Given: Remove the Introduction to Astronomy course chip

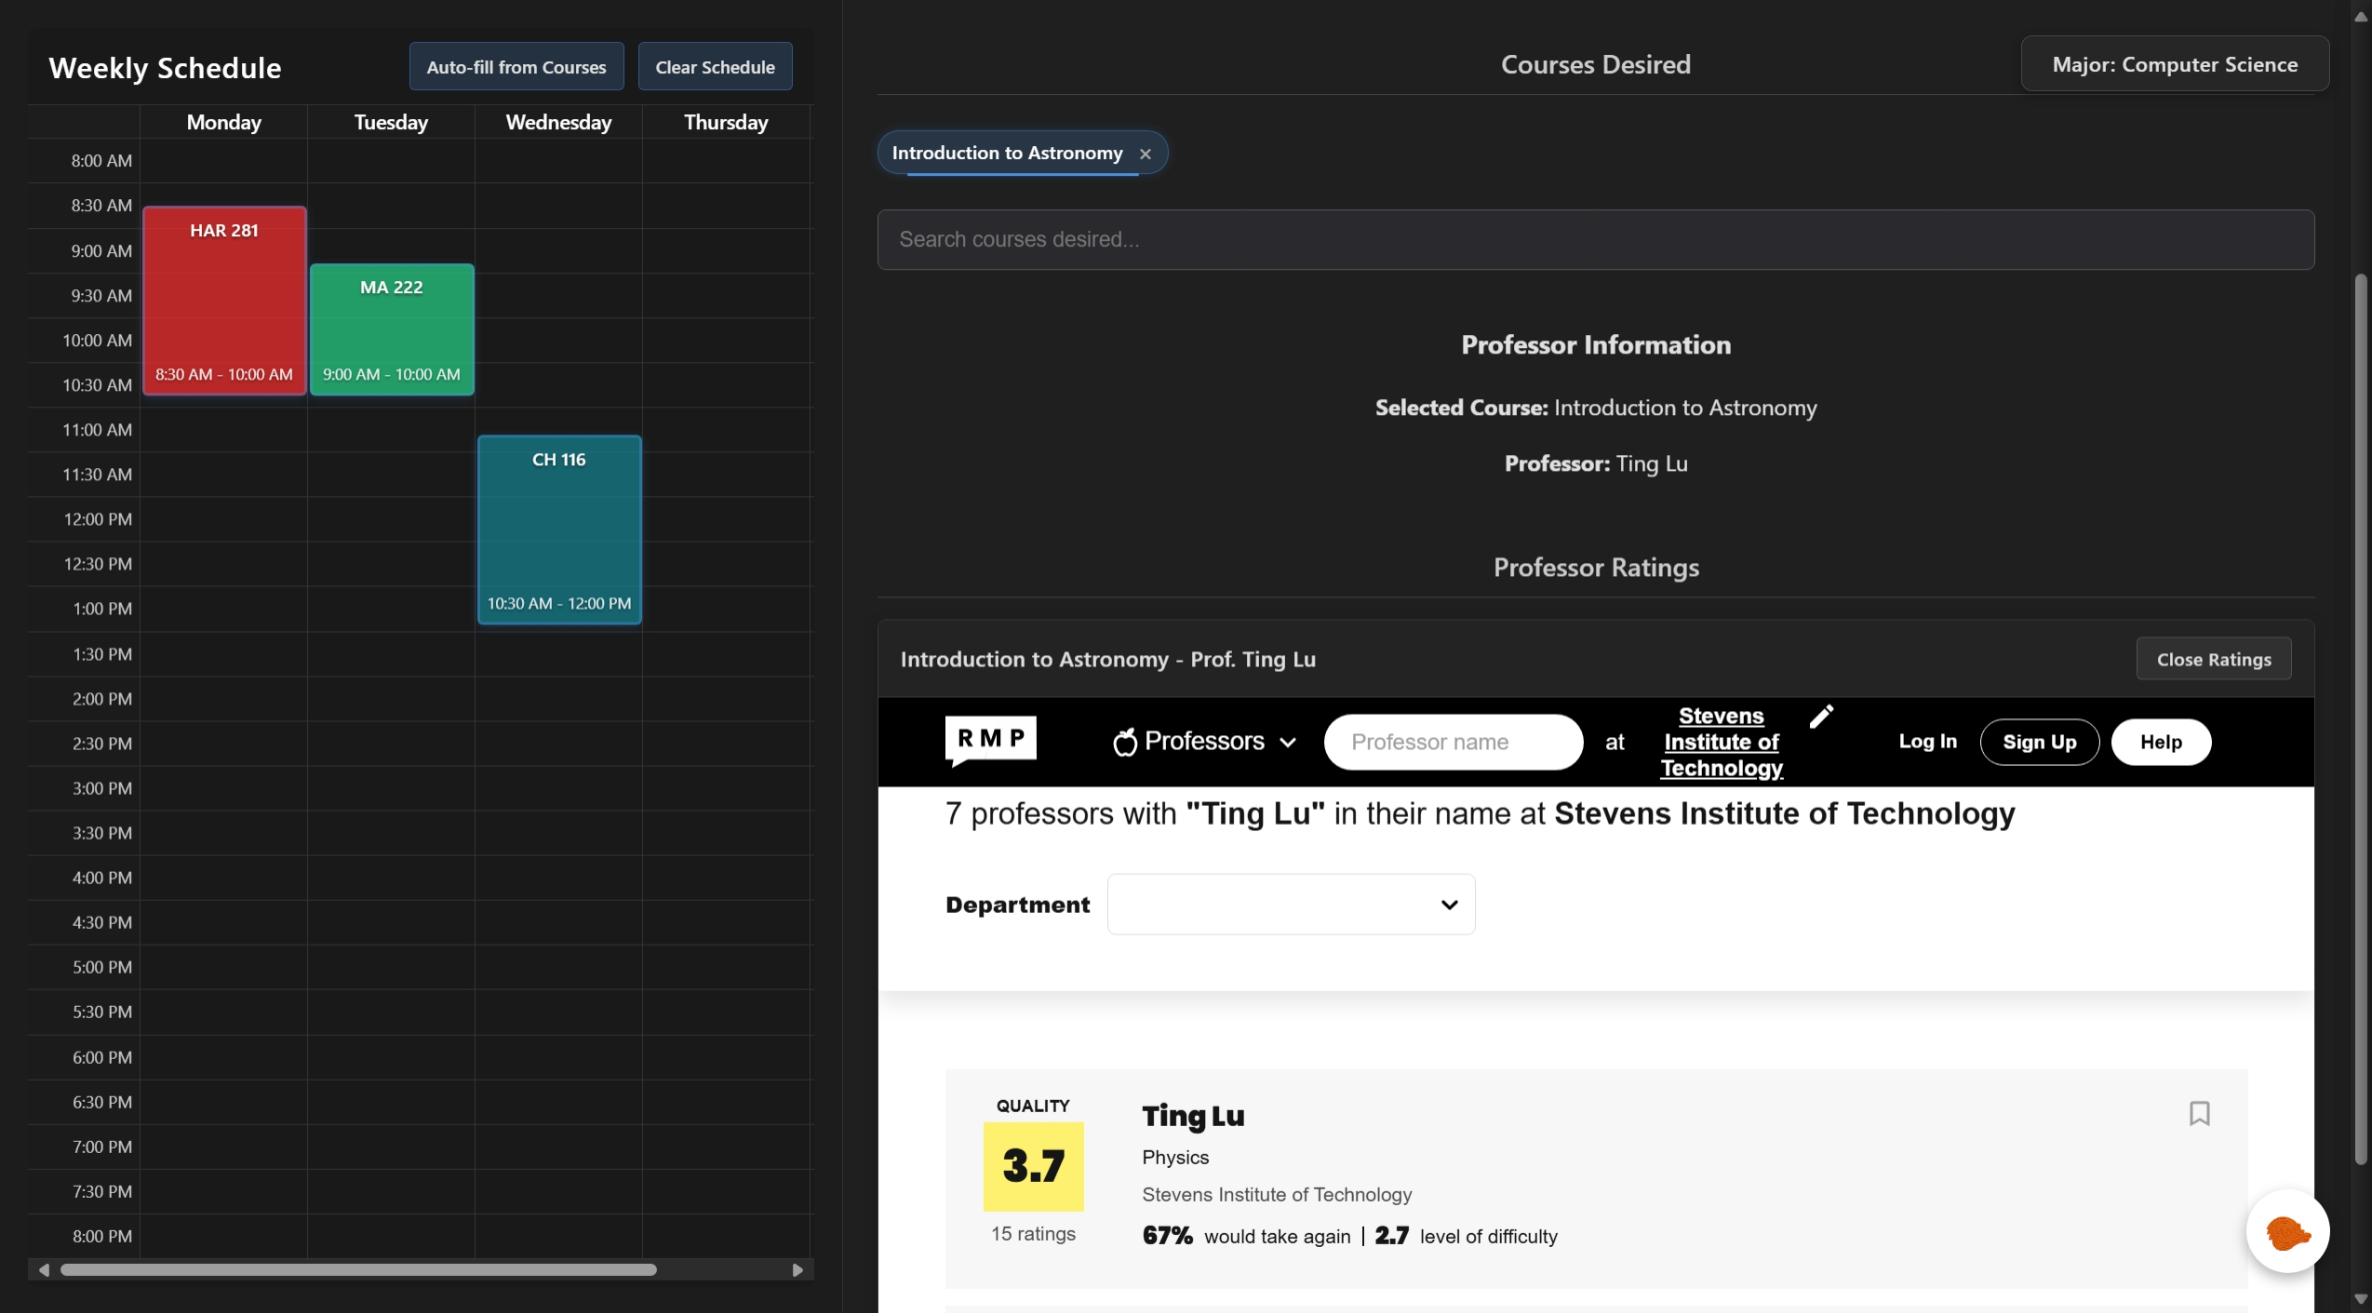Looking at the screenshot, I should tap(1145, 154).
